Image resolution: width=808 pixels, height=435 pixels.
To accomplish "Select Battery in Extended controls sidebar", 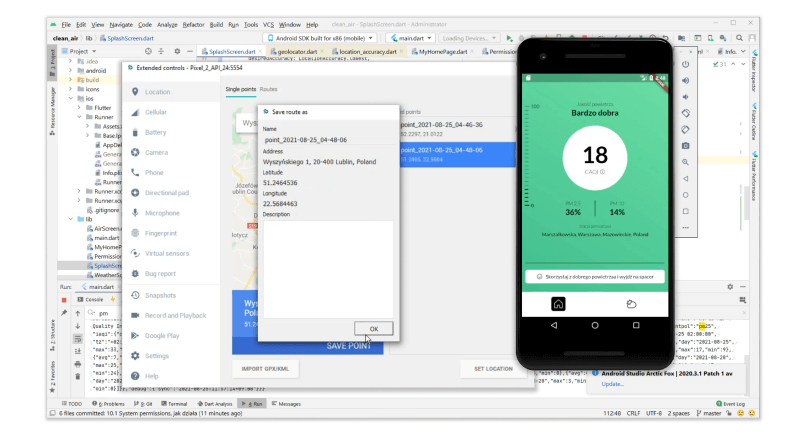I will (x=155, y=132).
